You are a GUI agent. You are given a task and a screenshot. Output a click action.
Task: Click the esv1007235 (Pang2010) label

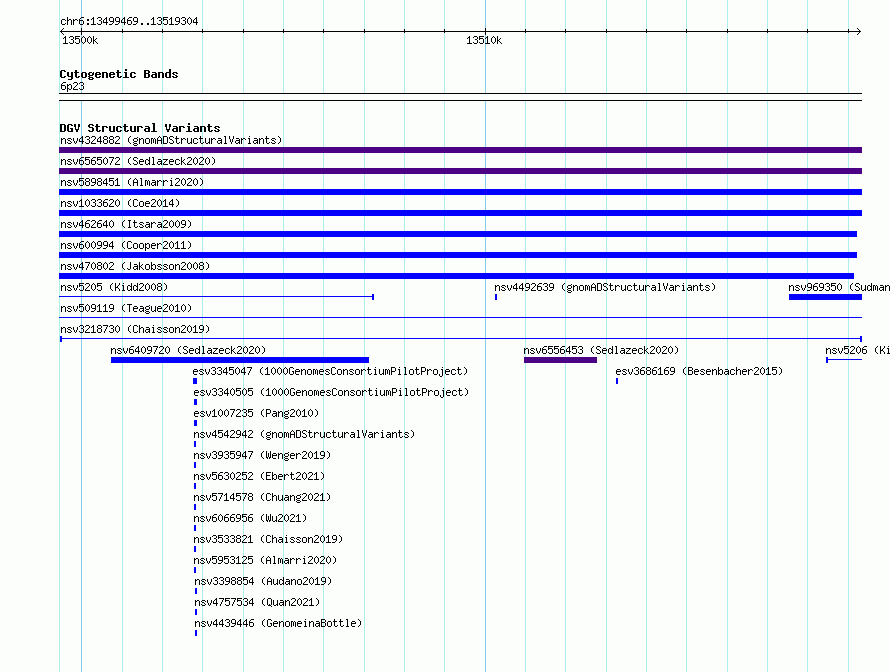pyautogui.click(x=256, y=413)
